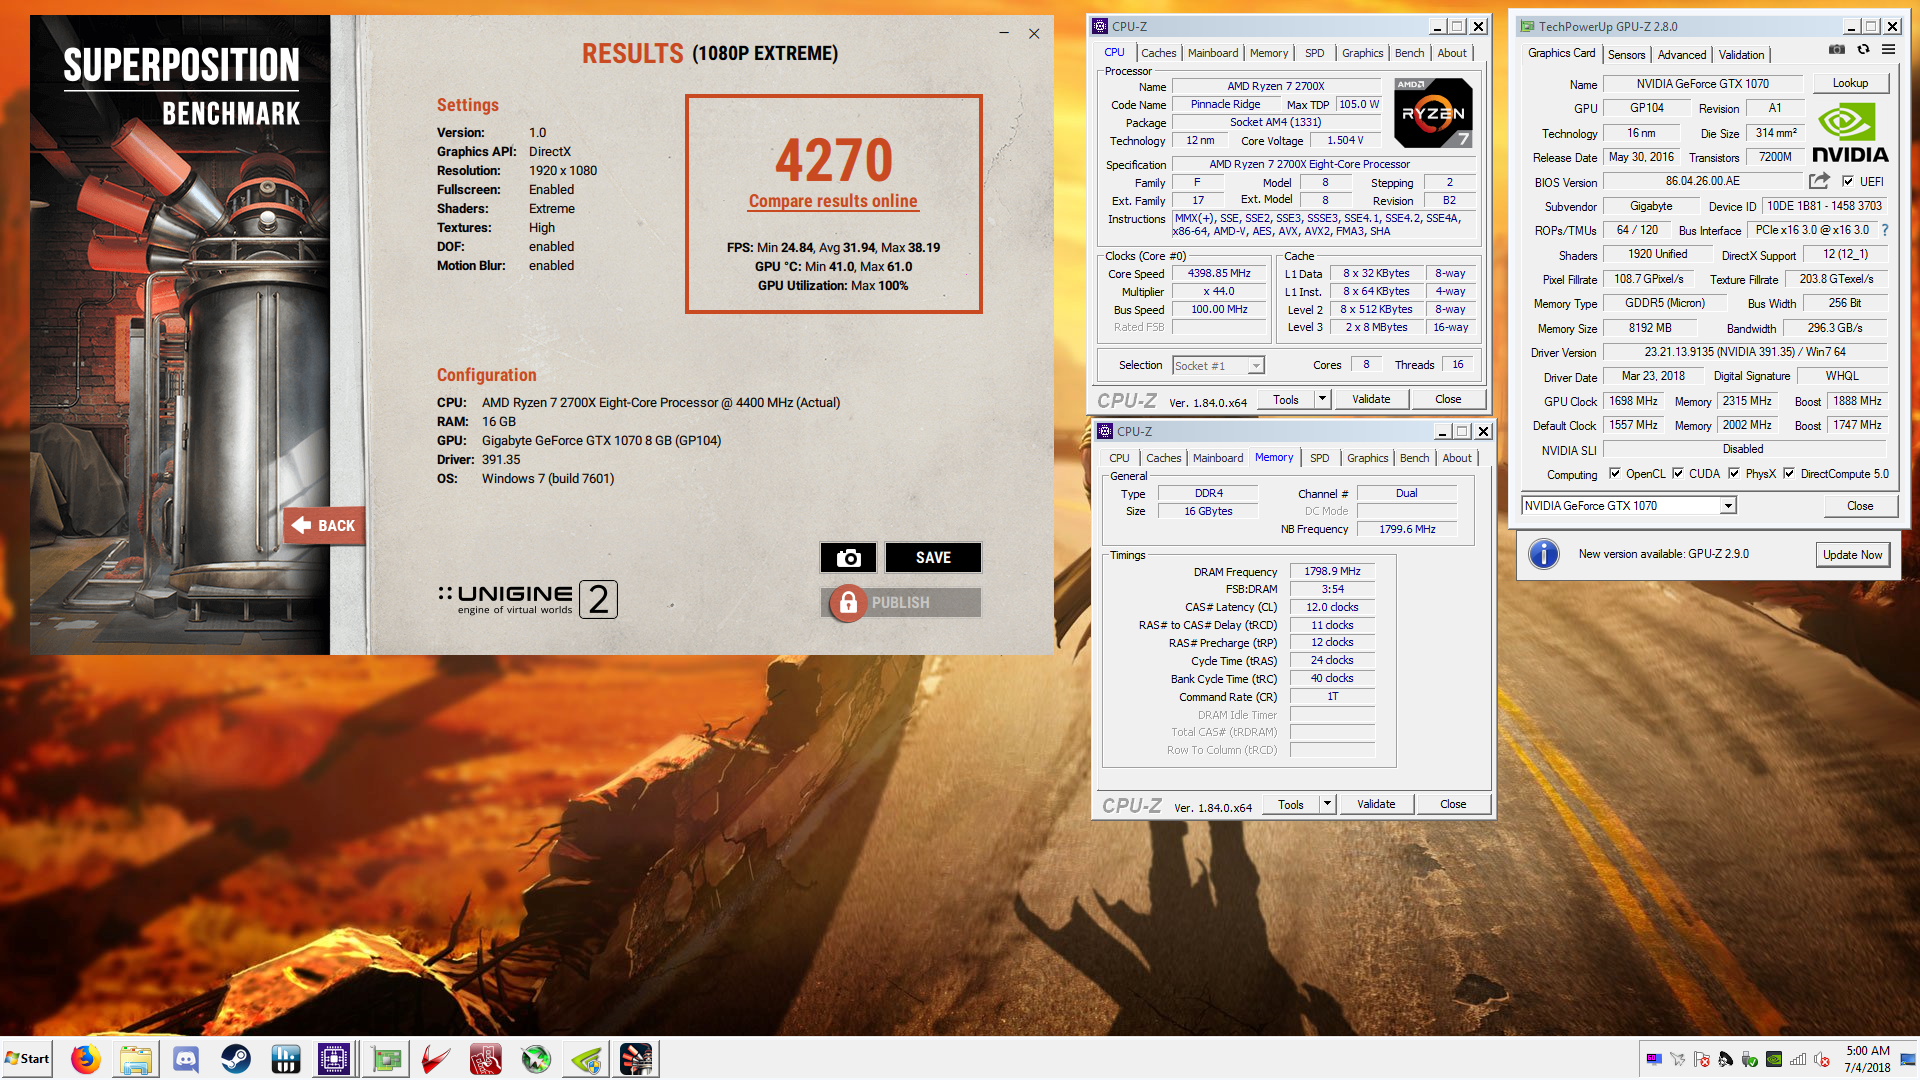
Task: Click the GPU-Z update info icon
Action: point(1544,554)
